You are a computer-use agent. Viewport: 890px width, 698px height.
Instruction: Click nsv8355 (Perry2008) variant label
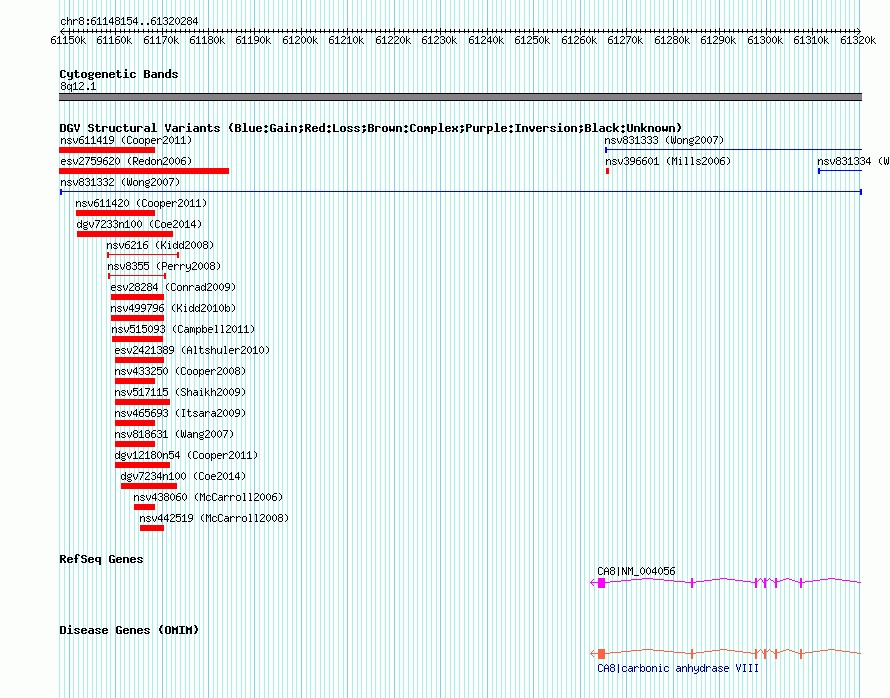164,266
